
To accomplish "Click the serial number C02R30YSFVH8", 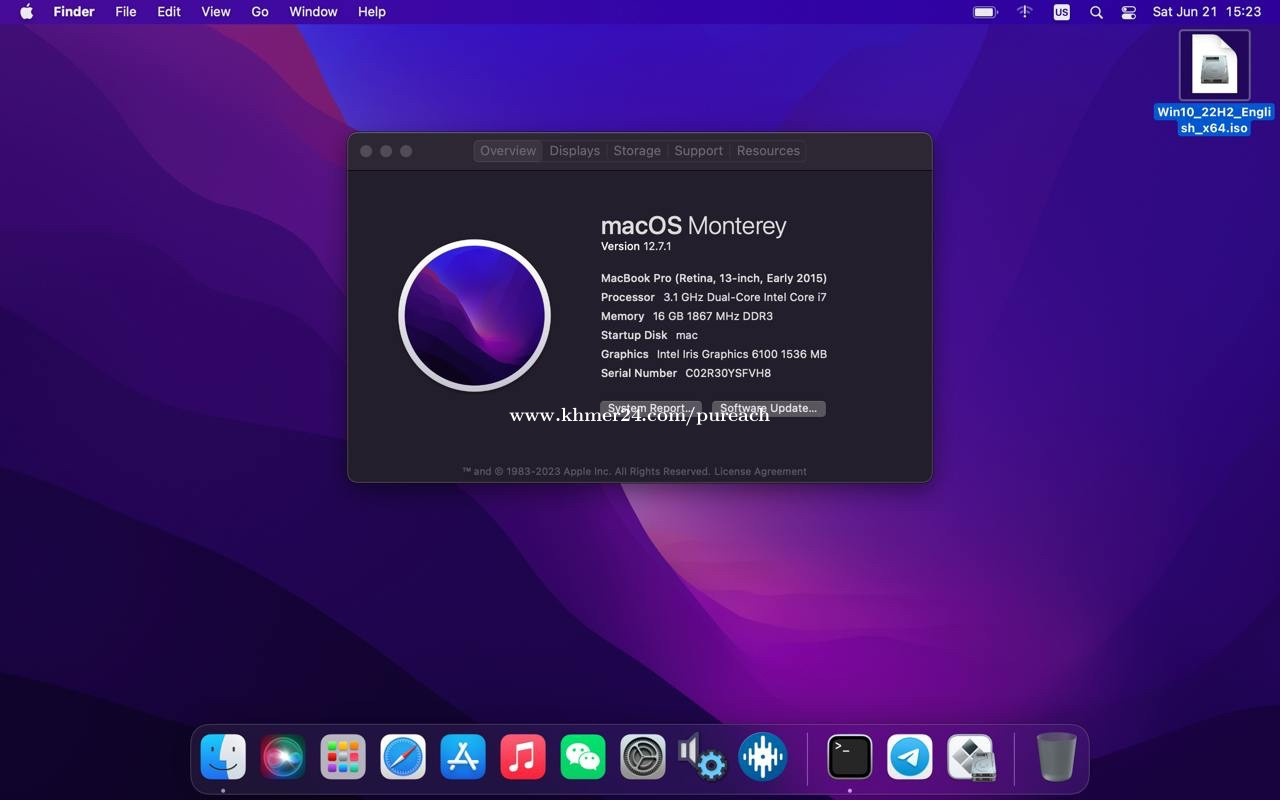I will pyautogui.click(x=728, y=373).
